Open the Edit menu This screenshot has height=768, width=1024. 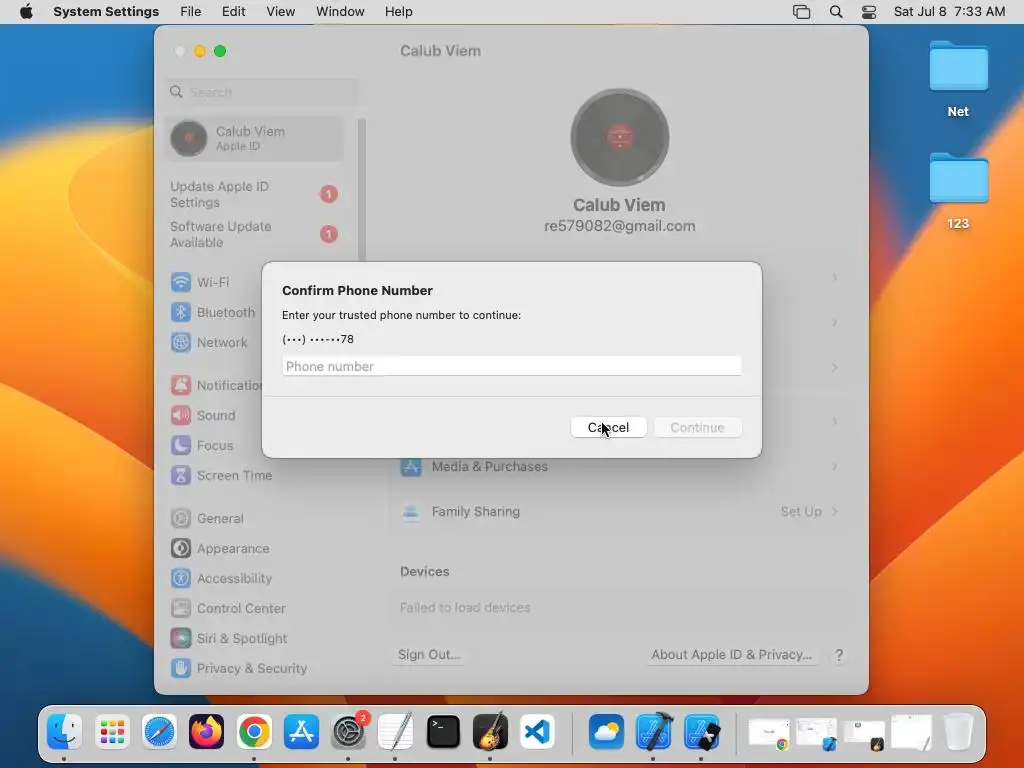[233, 12]
